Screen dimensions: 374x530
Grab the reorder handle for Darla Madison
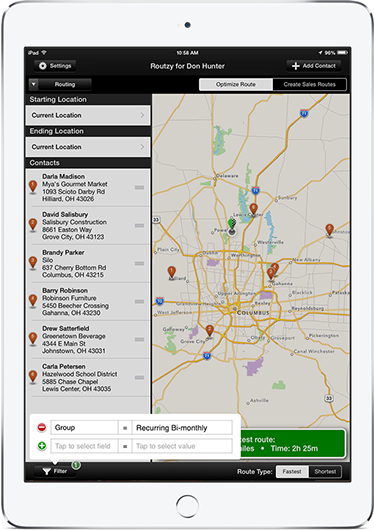(x=139, y=187)
